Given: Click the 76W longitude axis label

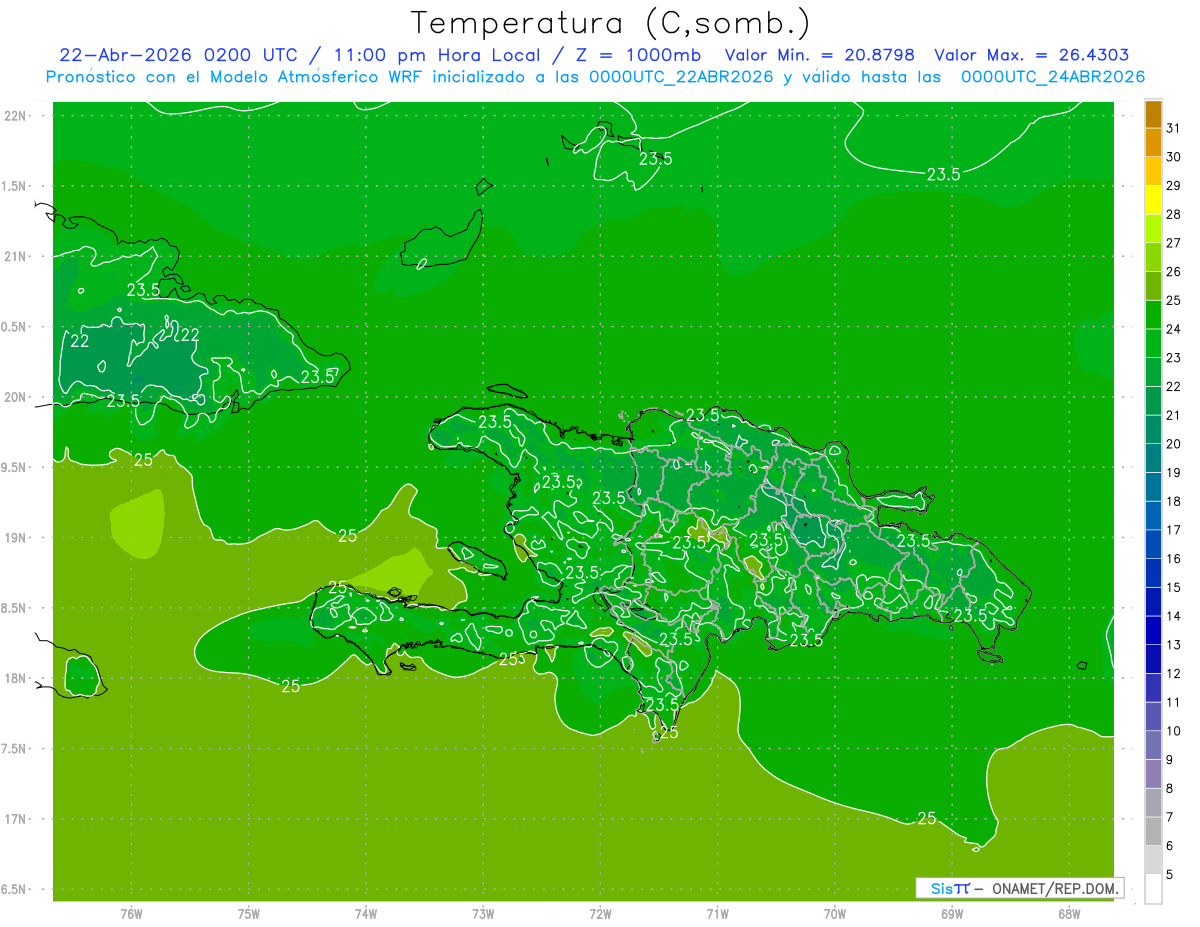Looking at the screenshot, I should point(131,913).
